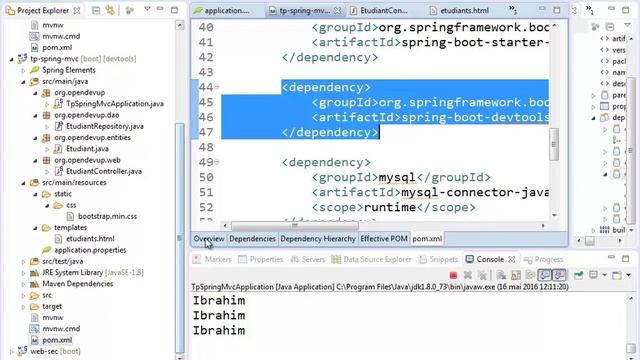Click Clear Console icon
Screen dimensions: 640x360
[x=501, y=275]
